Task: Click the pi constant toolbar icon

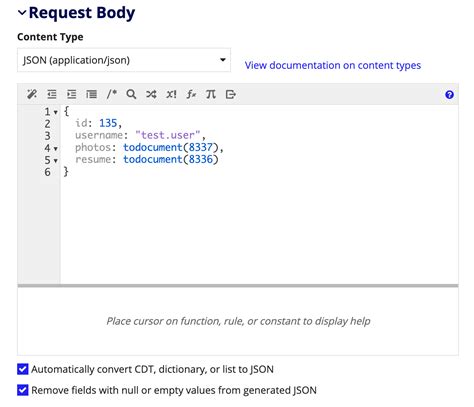Action: coord(211,94)
